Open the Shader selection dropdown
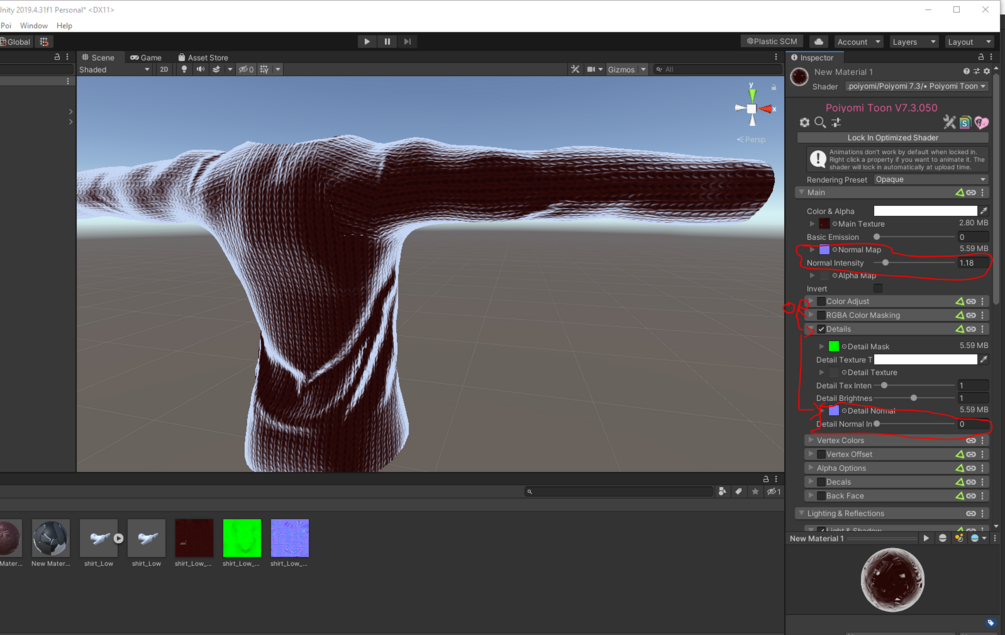 (x=916, y=86)
